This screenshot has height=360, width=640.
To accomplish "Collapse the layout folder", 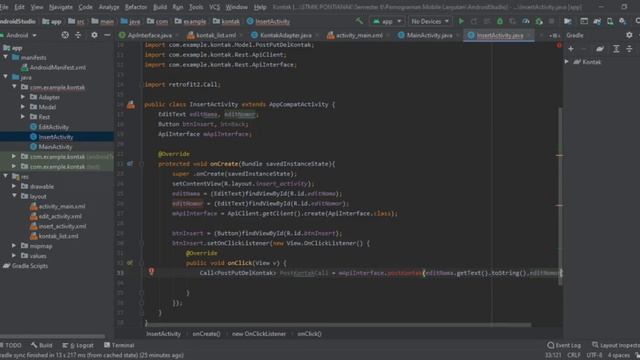I will coord(14,196).
